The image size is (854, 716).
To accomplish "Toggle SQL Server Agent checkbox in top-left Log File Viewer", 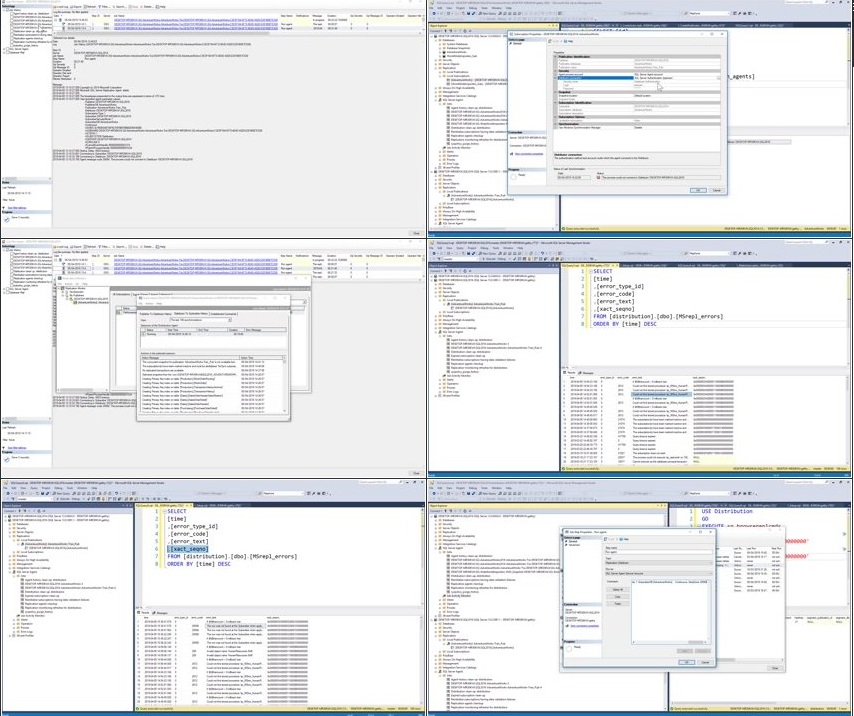I will click(9, 49).
